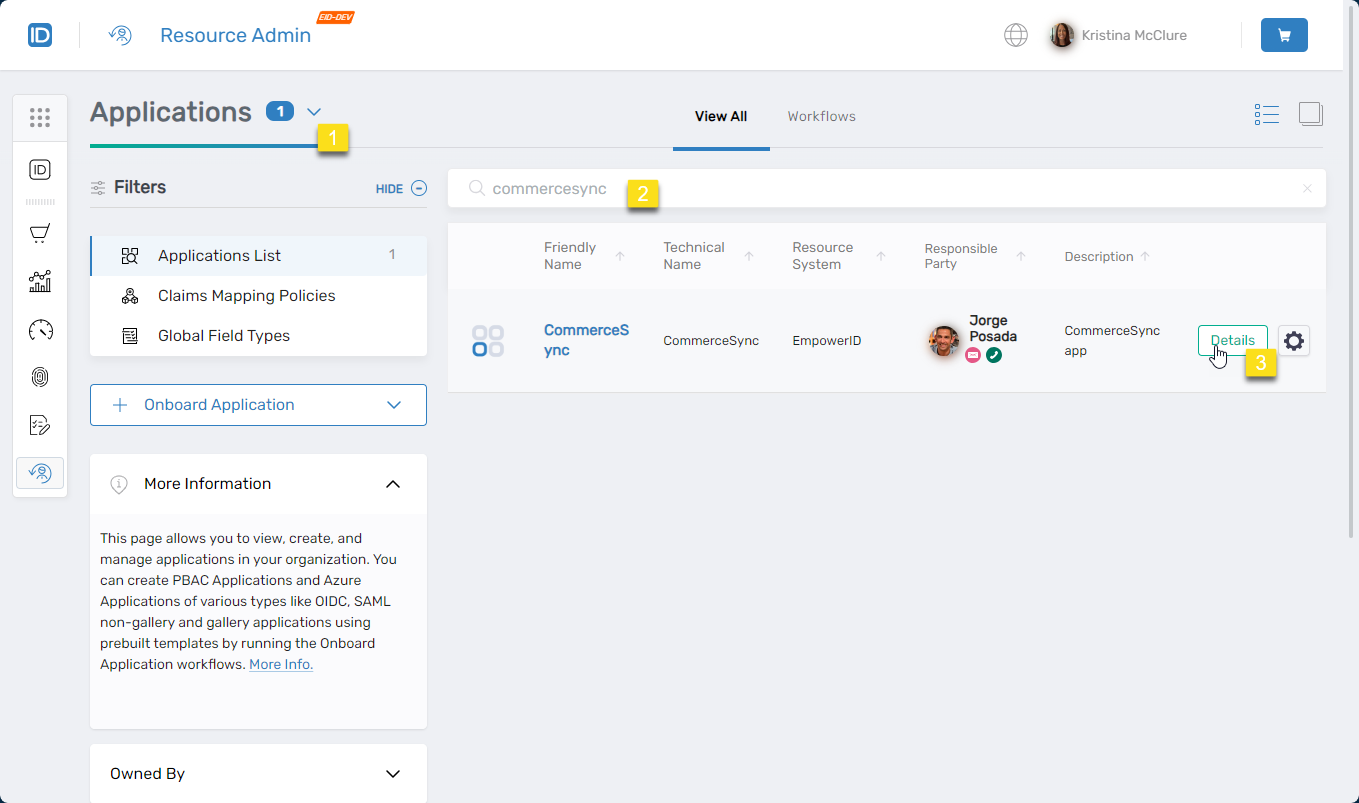Switch to list view layout icon
This screenshot has height=803, width=1359.
(x=1266, y=115)
